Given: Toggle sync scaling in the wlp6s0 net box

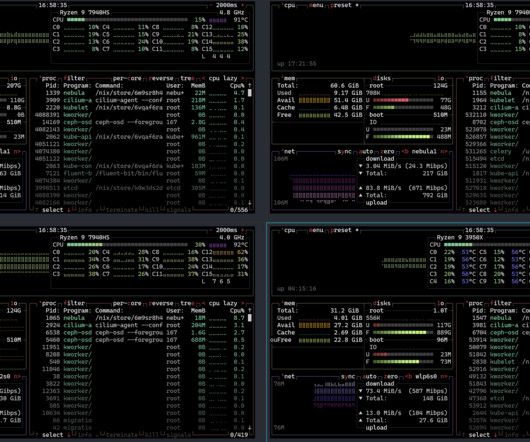Looking at the screenshot, I should pos(348,376).
